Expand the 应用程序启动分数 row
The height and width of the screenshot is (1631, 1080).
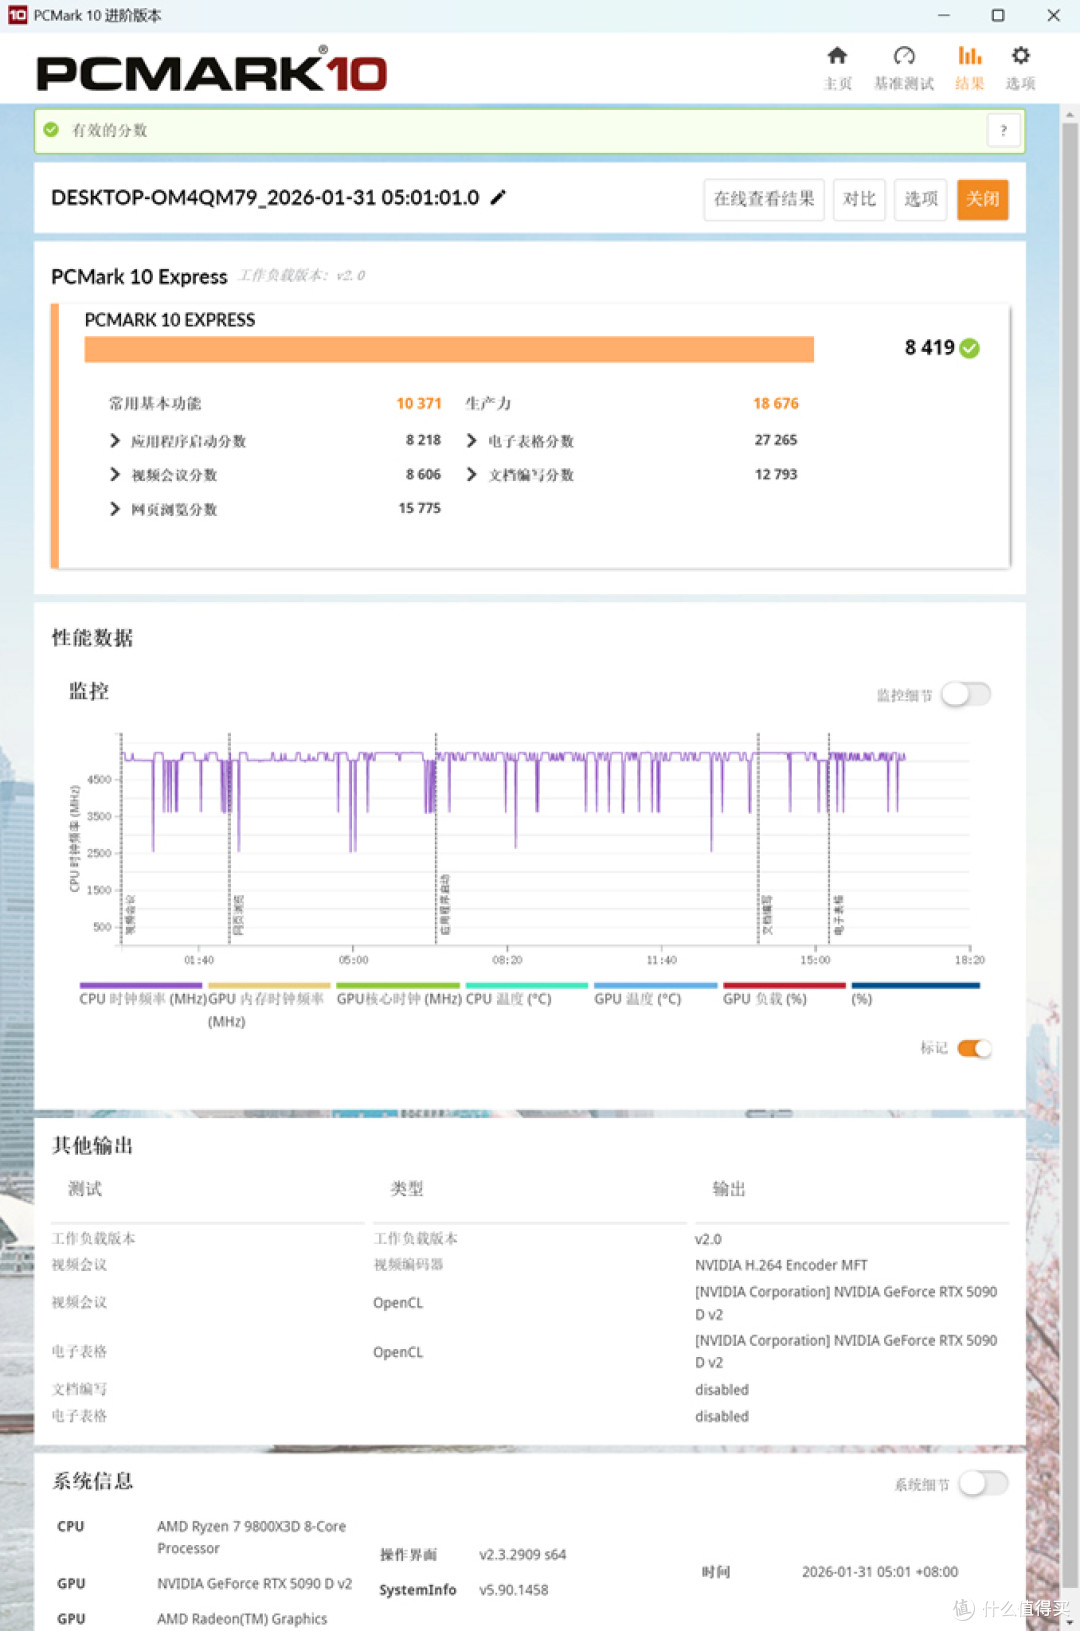(x=115, y=441)
